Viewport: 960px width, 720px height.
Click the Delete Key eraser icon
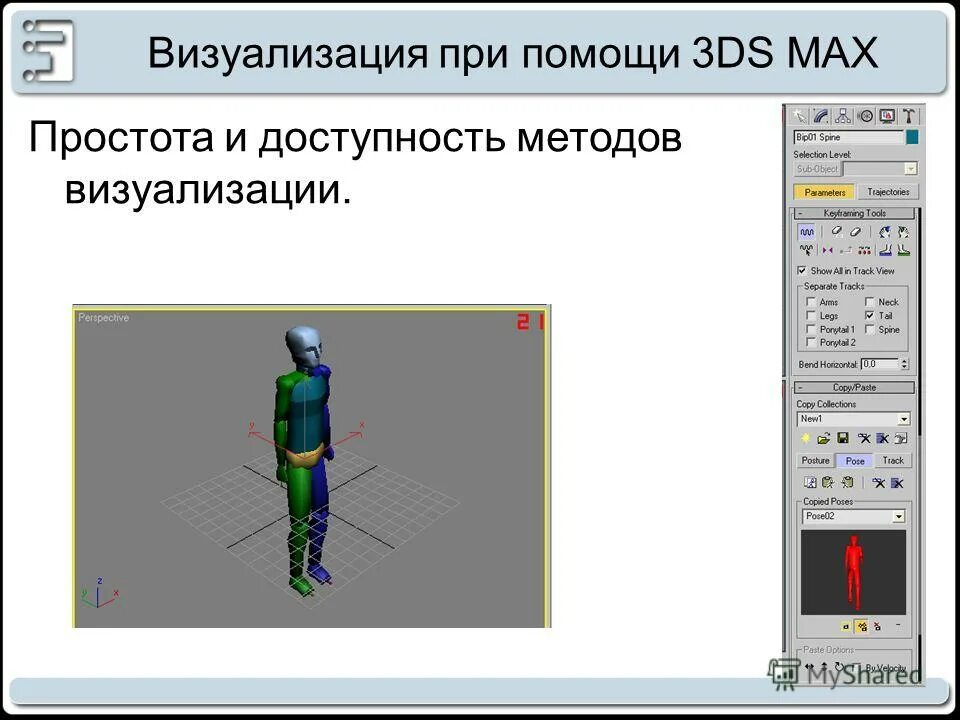[855, 231]
